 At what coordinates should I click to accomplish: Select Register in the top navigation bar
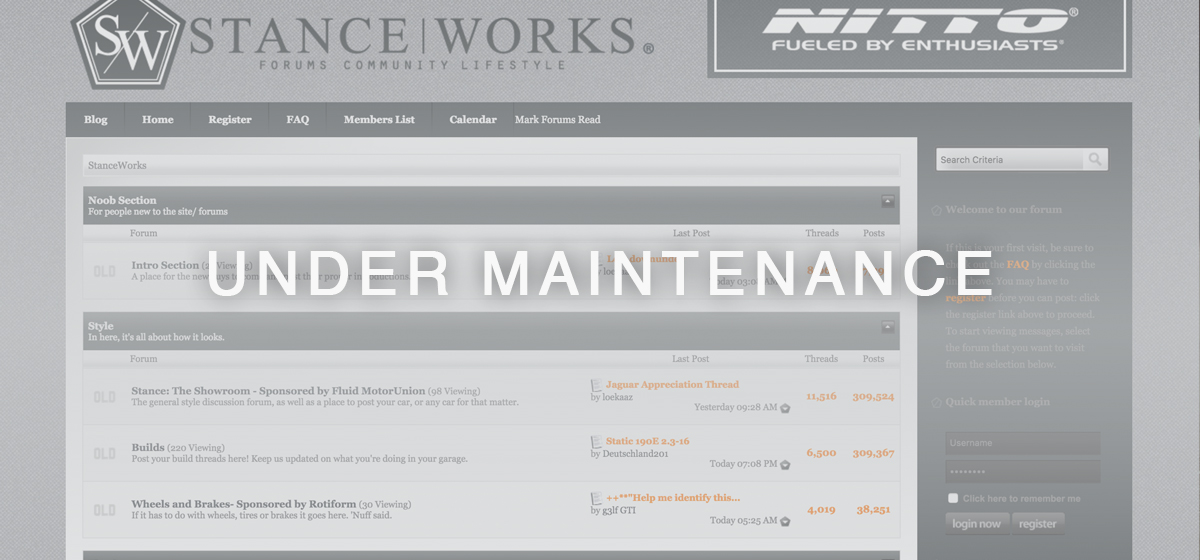[230, 120]
